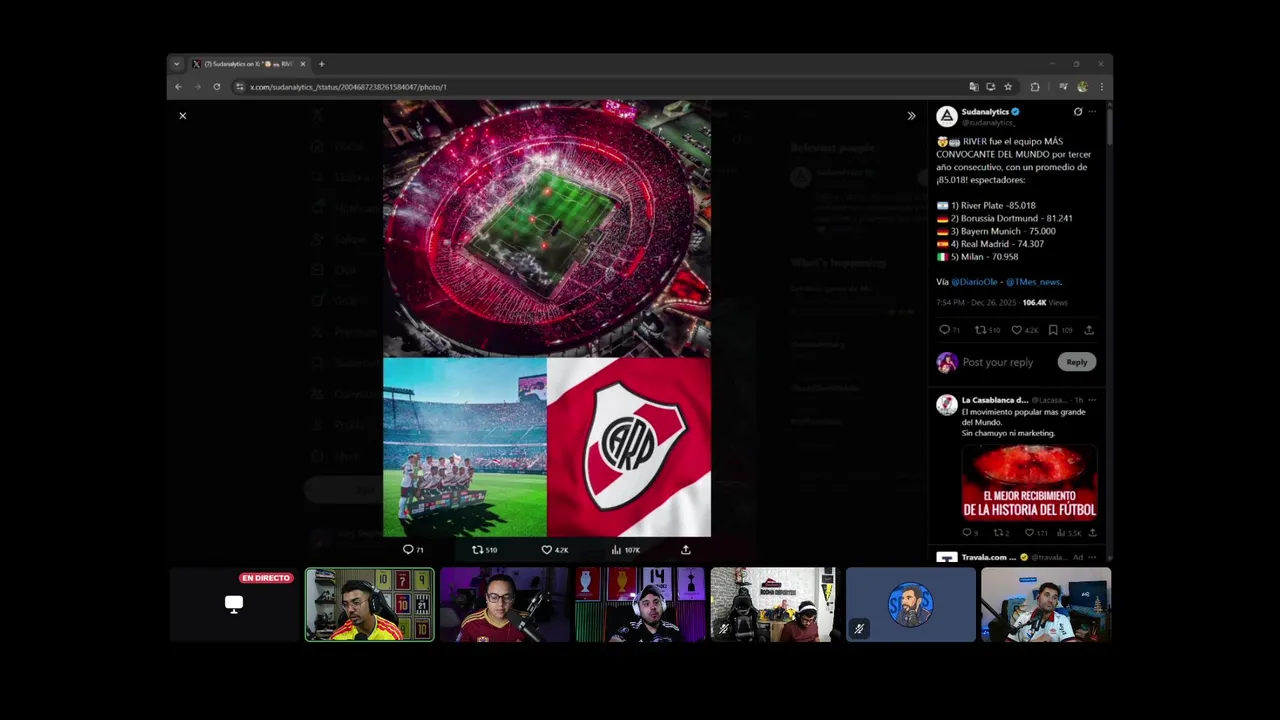Screen dimensions: 1280x720
Task: Close the photo viewer with the X icon
Action: point(182,116)
